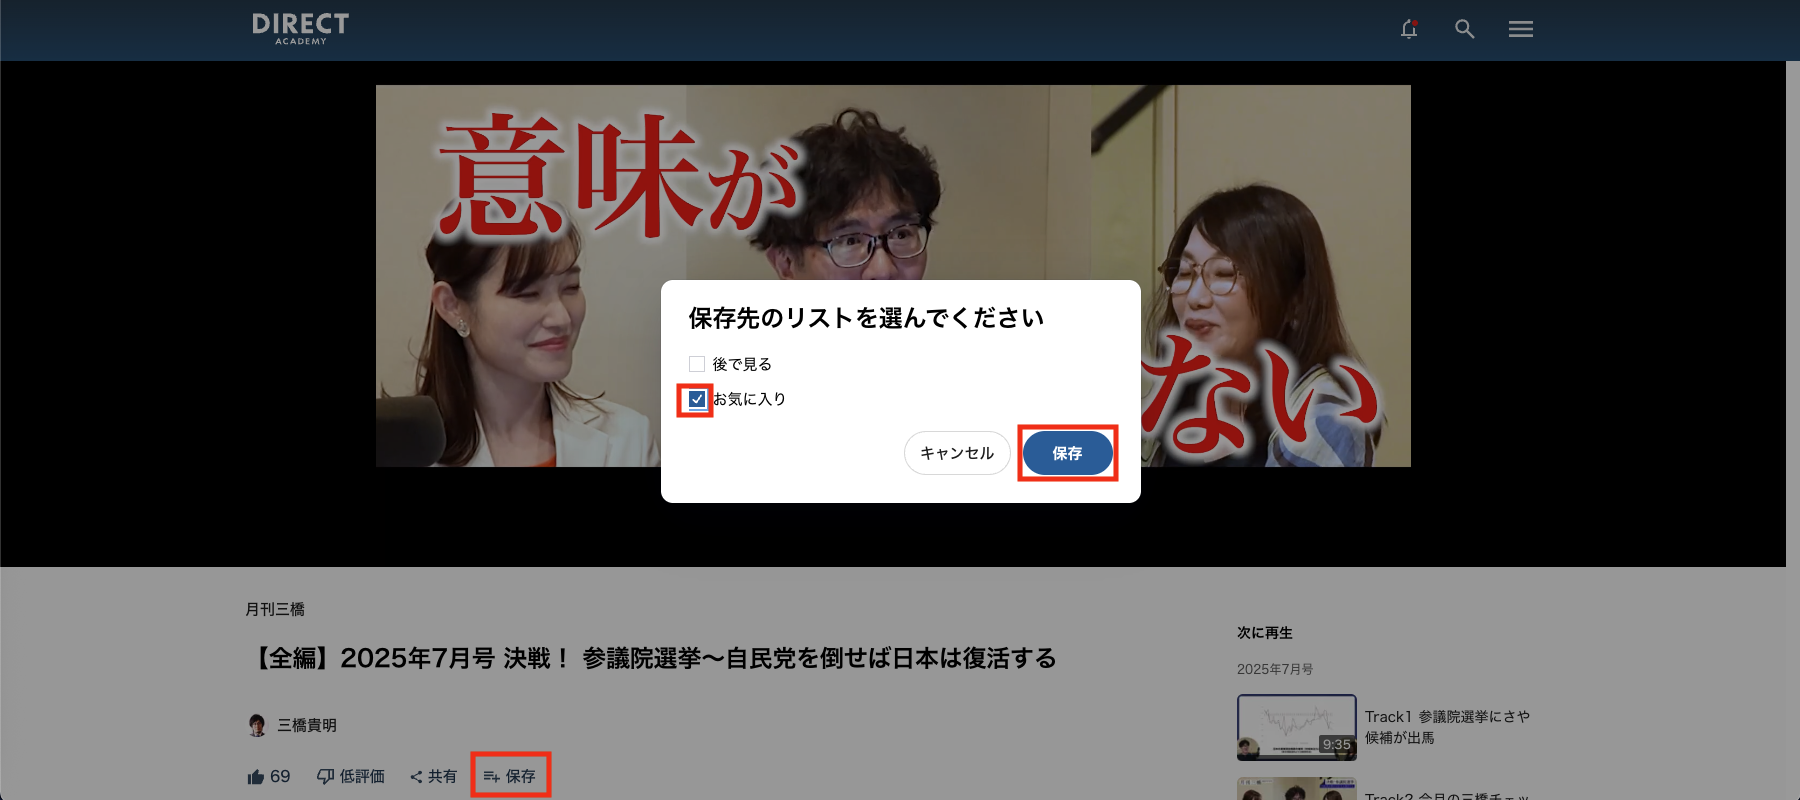
Task: Click the 次に再生 heading
Action: click(x=1265, y=633)
